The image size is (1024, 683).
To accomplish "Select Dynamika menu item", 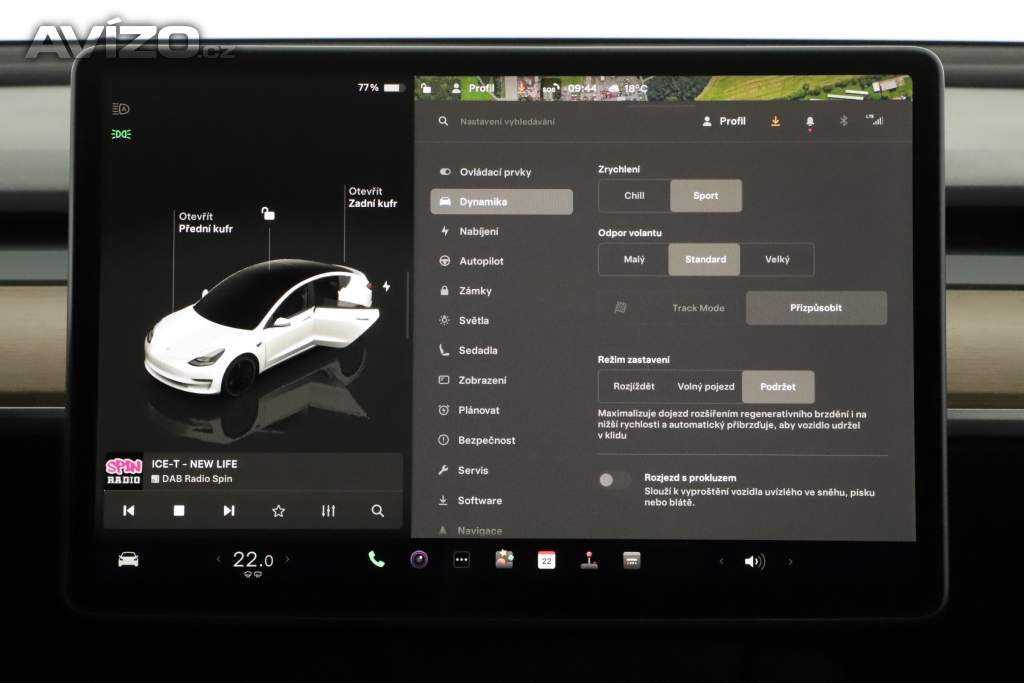I will coord(502,202).
